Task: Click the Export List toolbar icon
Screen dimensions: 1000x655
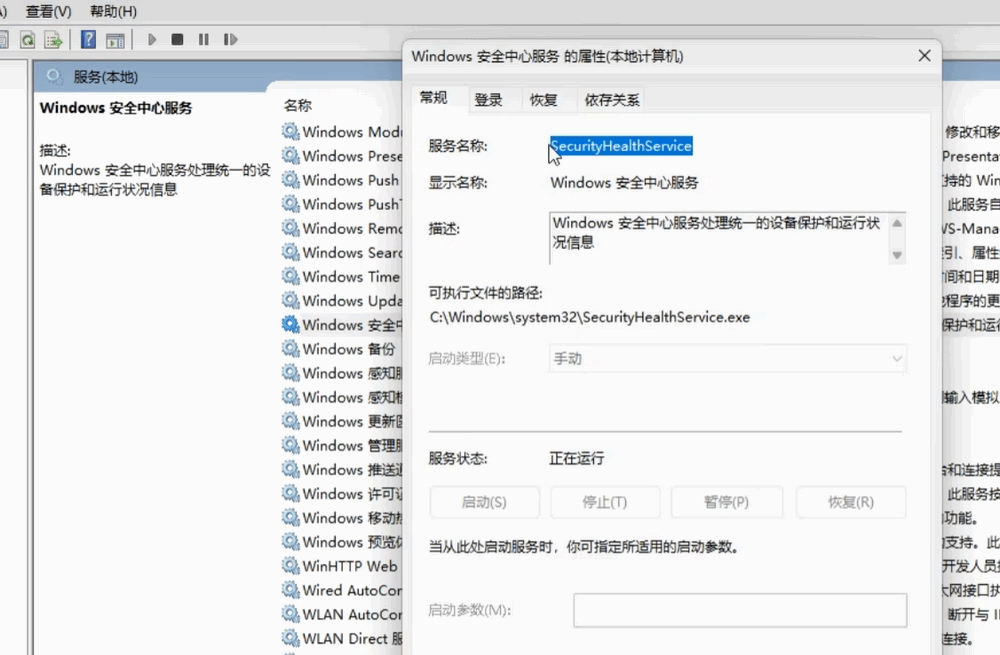Action: point(53,40)
